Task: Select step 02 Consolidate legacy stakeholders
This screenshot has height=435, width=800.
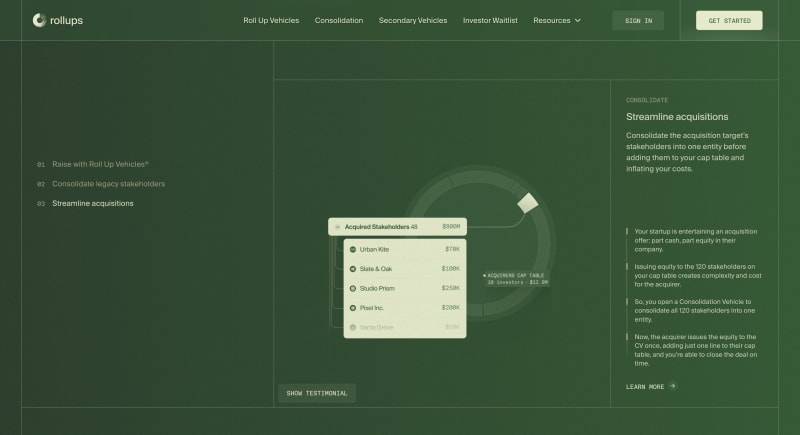Action: click(x=101, y=184)
